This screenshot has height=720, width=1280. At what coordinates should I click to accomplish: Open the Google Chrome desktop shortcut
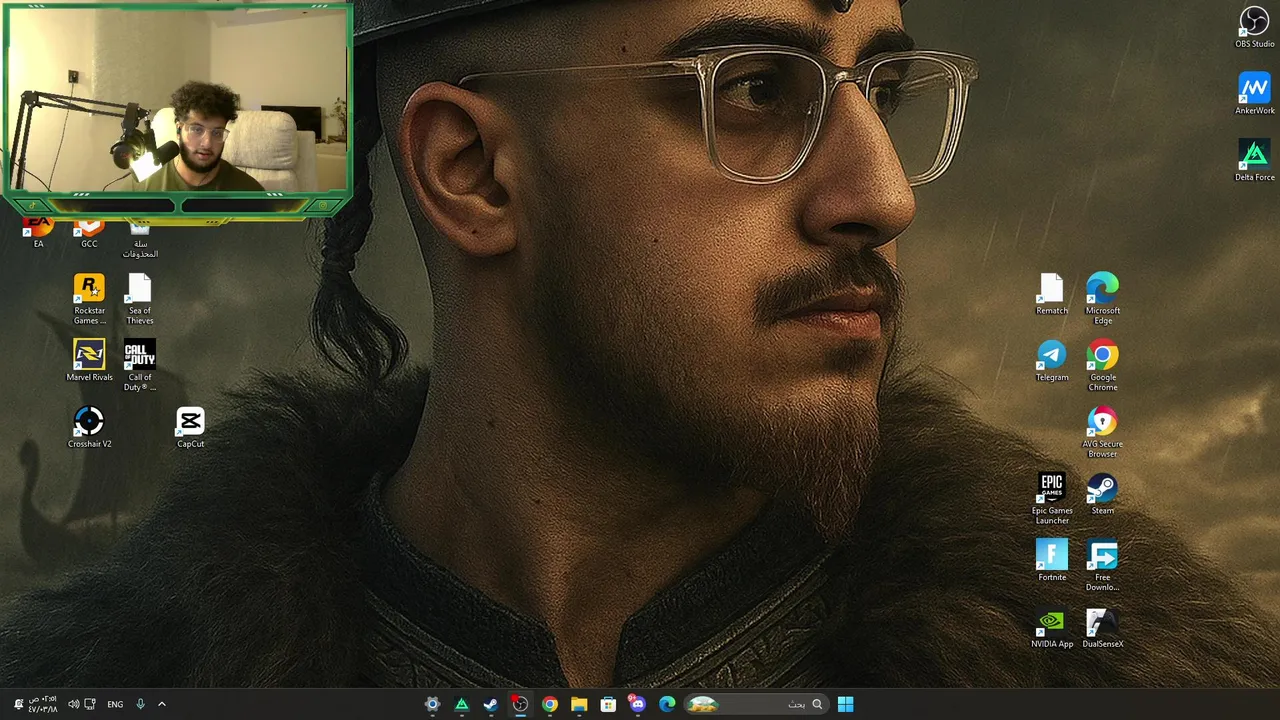[x=1102, y=365]
